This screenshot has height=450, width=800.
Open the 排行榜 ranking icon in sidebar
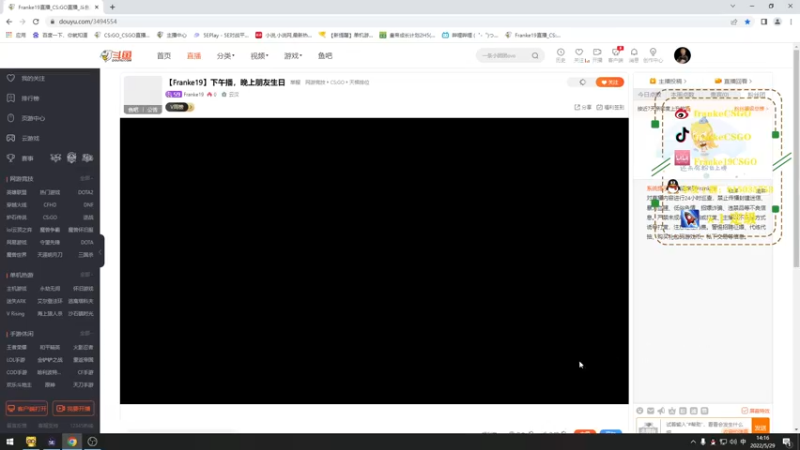click(11, 98)
